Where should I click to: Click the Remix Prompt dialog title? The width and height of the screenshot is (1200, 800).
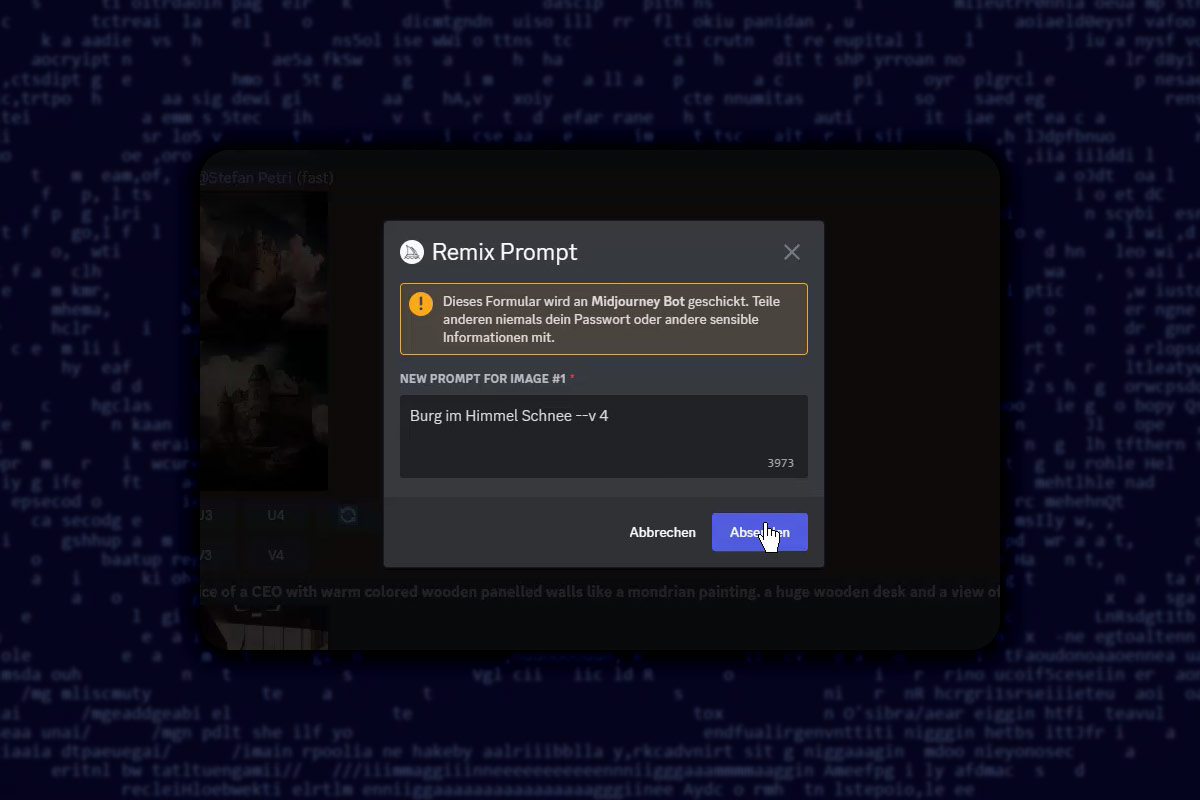tap(504, 252)
